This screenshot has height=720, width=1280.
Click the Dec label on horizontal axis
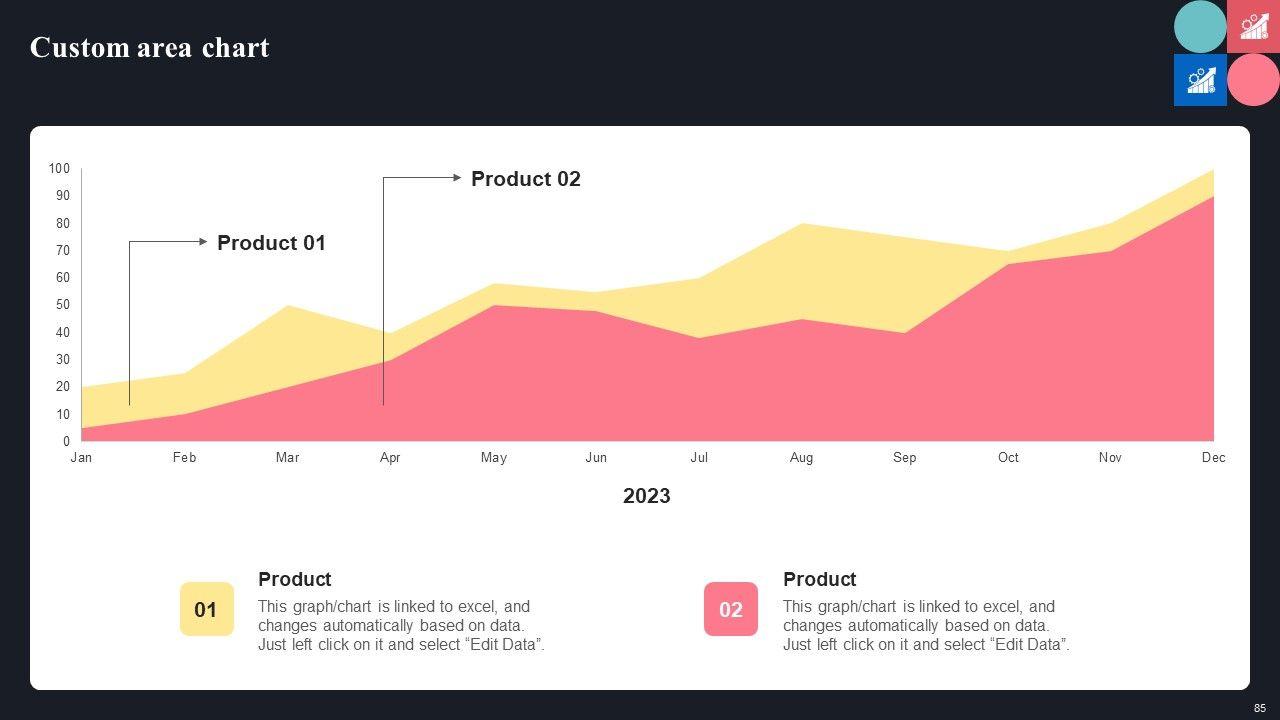click(x=1213, y=458)
